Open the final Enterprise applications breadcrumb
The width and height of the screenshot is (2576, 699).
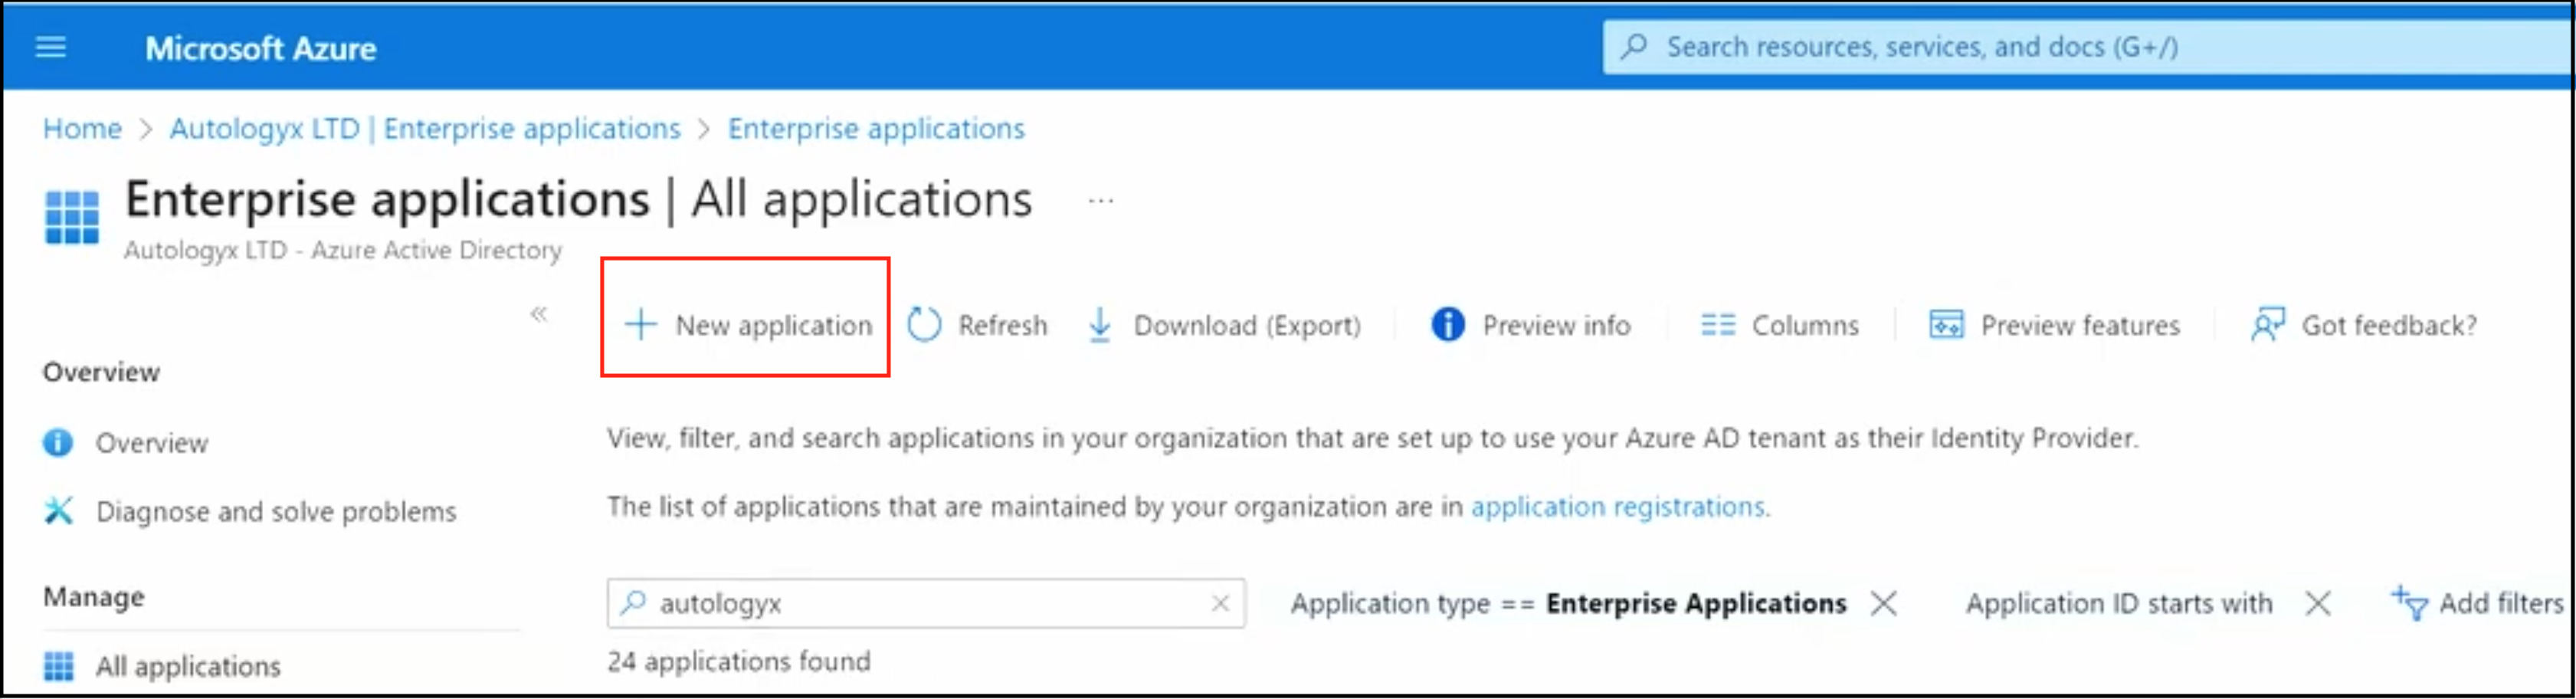point(876,129)
